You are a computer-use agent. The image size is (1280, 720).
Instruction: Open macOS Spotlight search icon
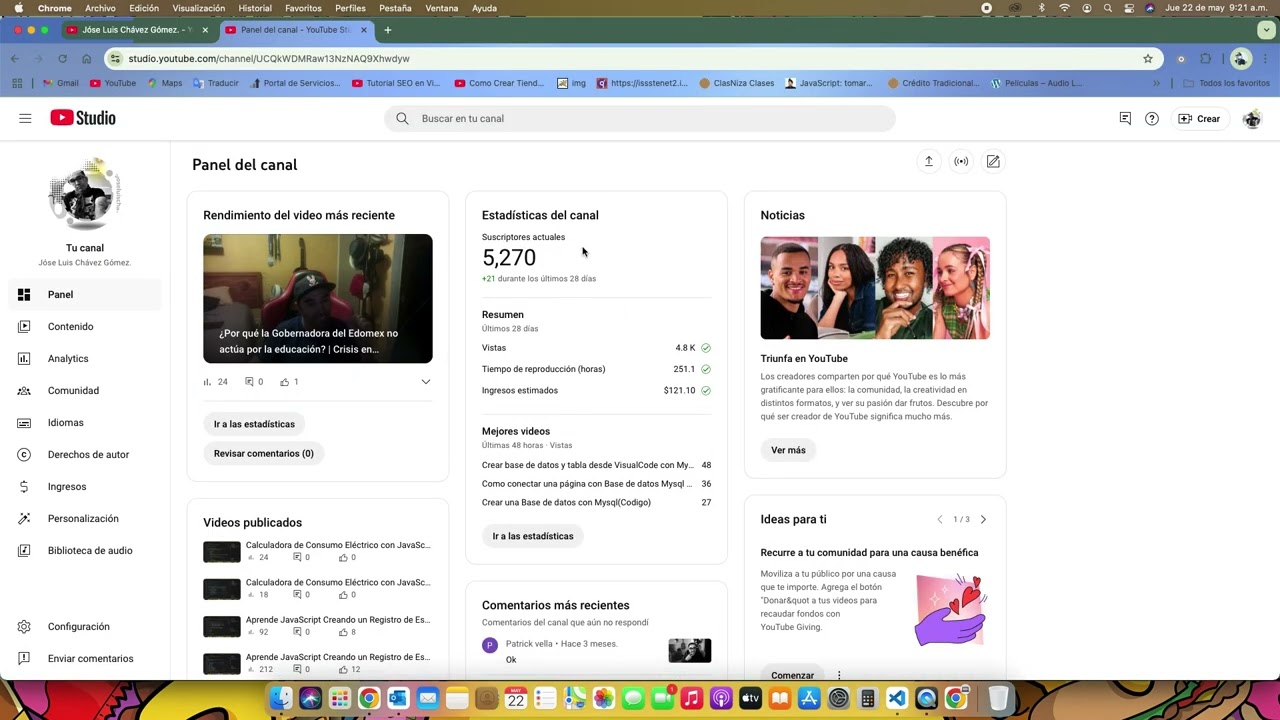click(x=1107, y=8)
